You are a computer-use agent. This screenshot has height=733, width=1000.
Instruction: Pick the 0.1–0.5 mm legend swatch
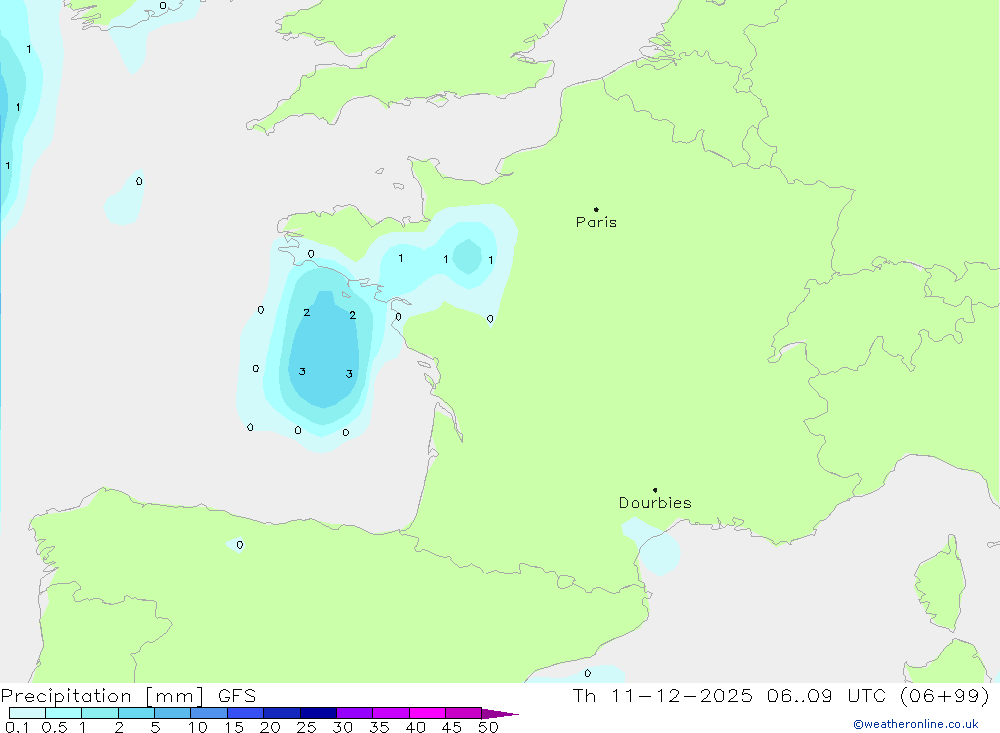point(27,713)
